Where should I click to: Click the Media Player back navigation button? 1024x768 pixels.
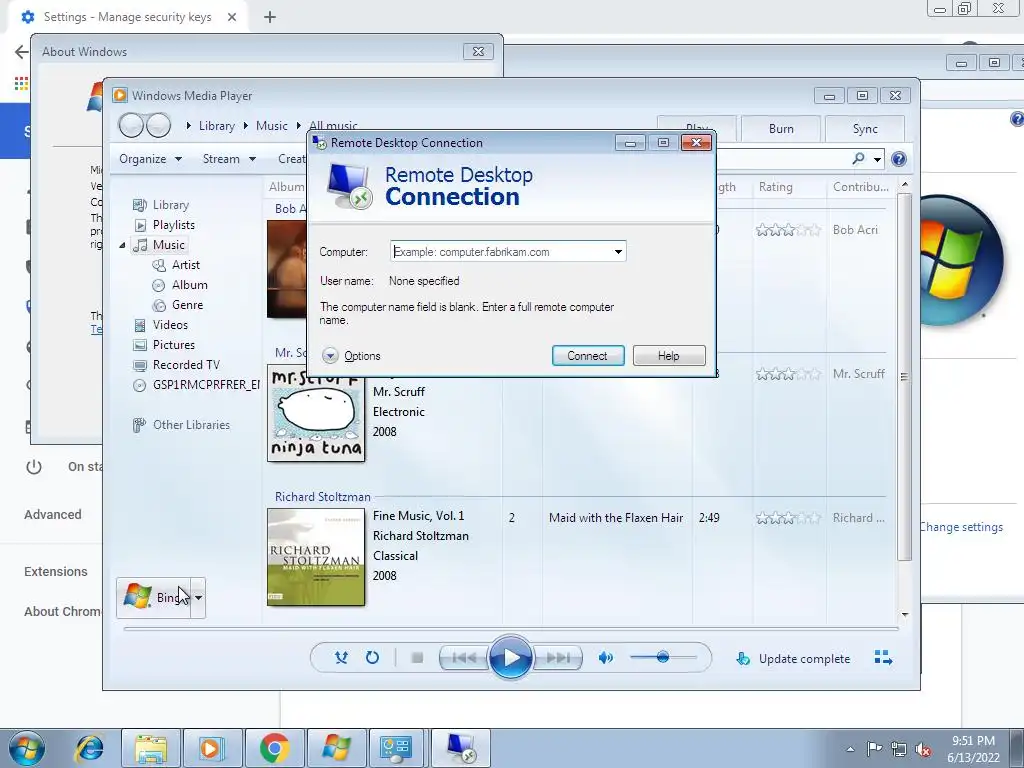(x=131, y=125)
